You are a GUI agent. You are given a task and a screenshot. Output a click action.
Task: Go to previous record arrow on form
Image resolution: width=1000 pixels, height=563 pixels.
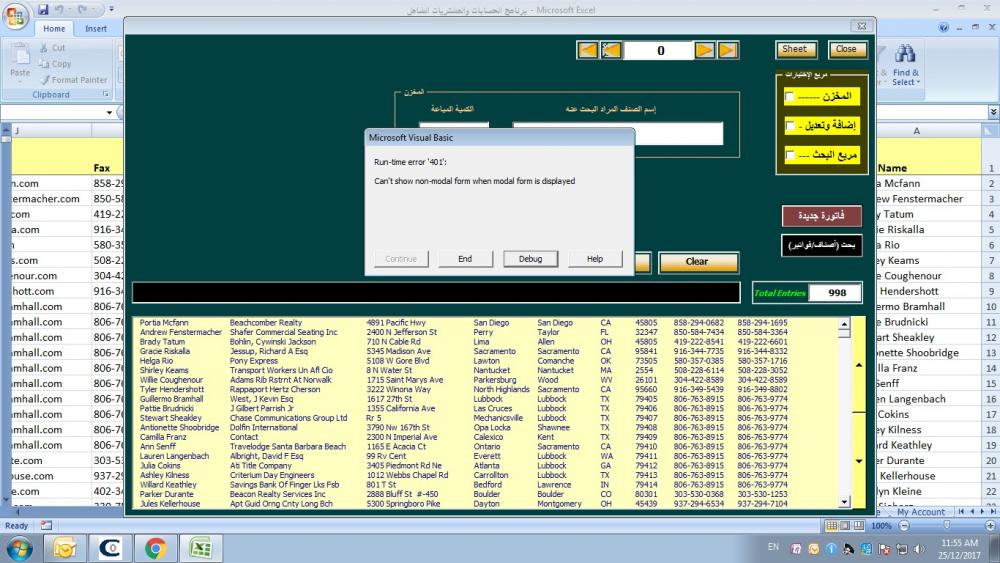(611, 50)
